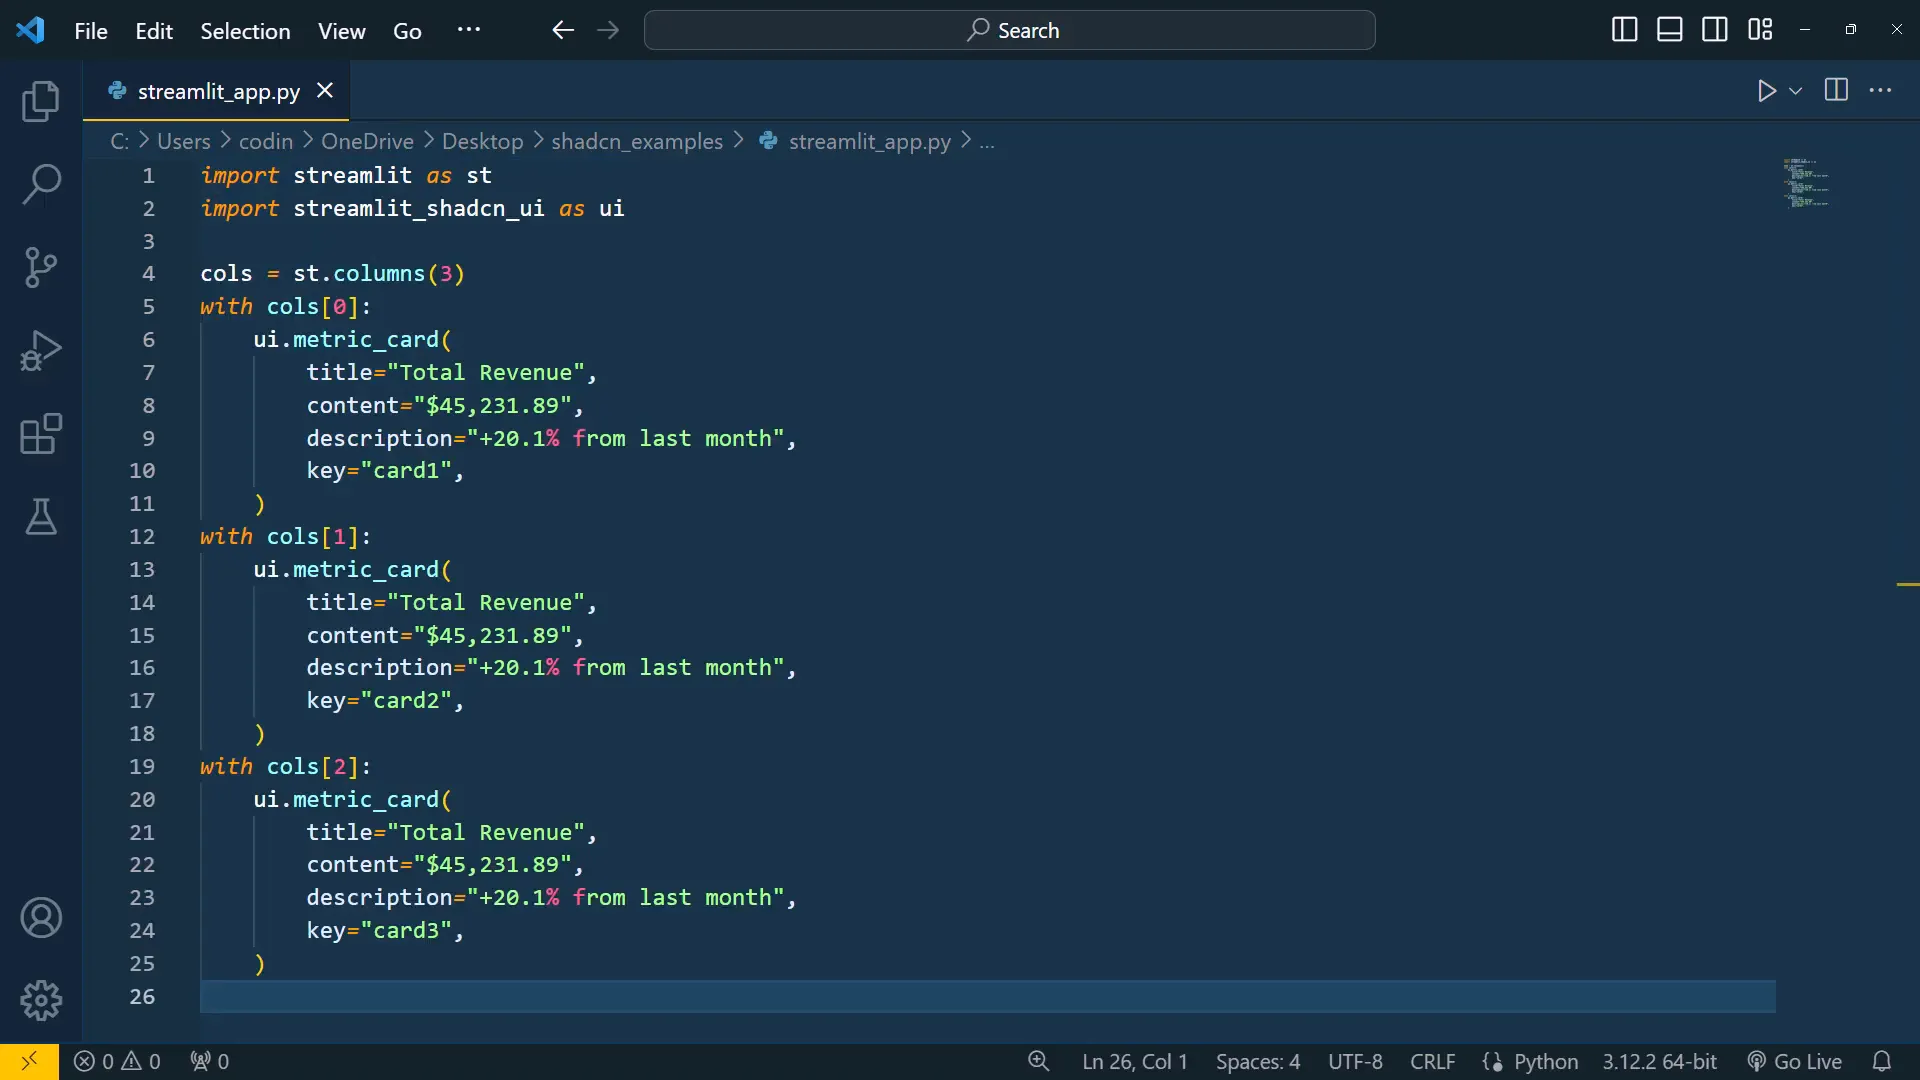Screen dimensions: 1920x1080
Task: Expand the Run Python File dropdown arrow
Action: [1796, 91]
